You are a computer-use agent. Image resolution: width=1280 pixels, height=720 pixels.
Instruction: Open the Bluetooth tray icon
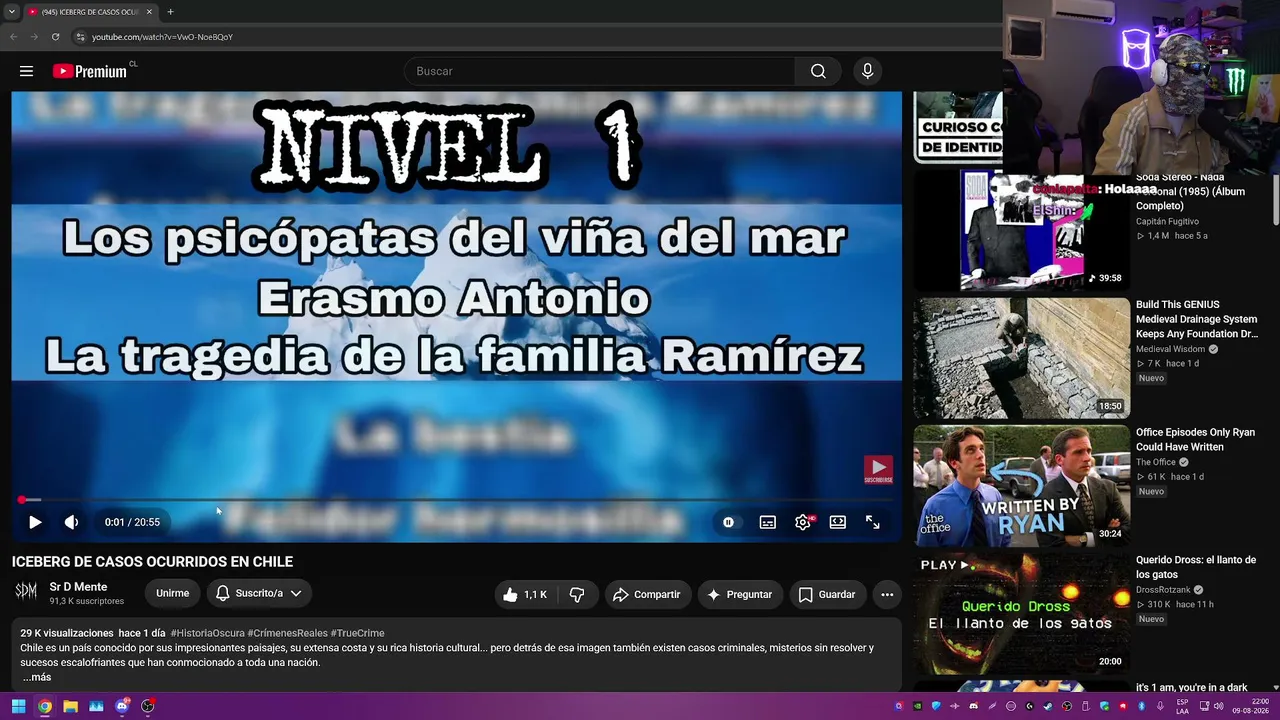pos(1141,706)
